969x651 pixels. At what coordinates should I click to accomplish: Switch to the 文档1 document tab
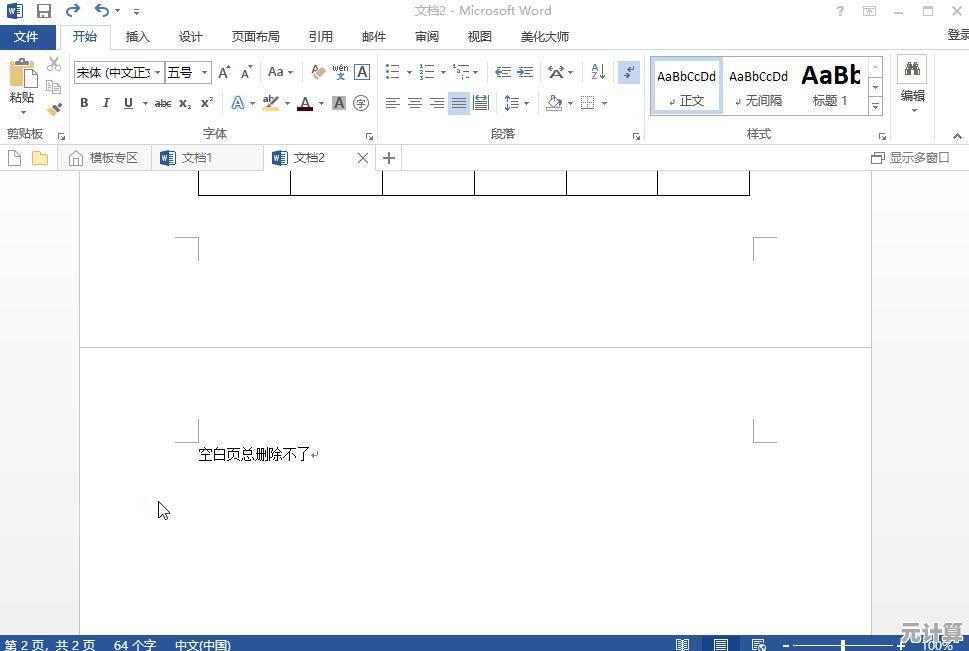(198, 157)
